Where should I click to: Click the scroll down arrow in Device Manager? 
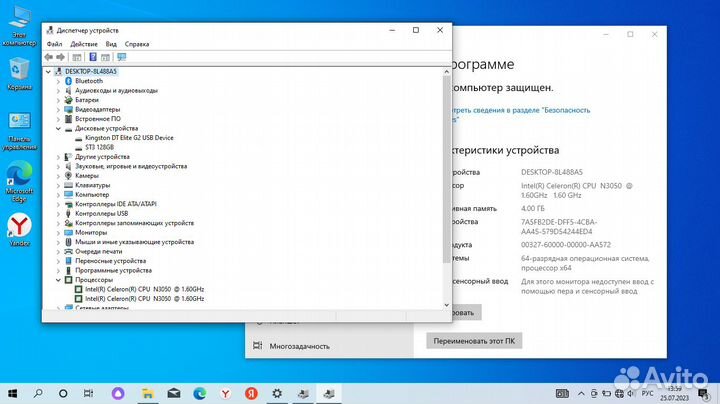click(x=446, y=305)
